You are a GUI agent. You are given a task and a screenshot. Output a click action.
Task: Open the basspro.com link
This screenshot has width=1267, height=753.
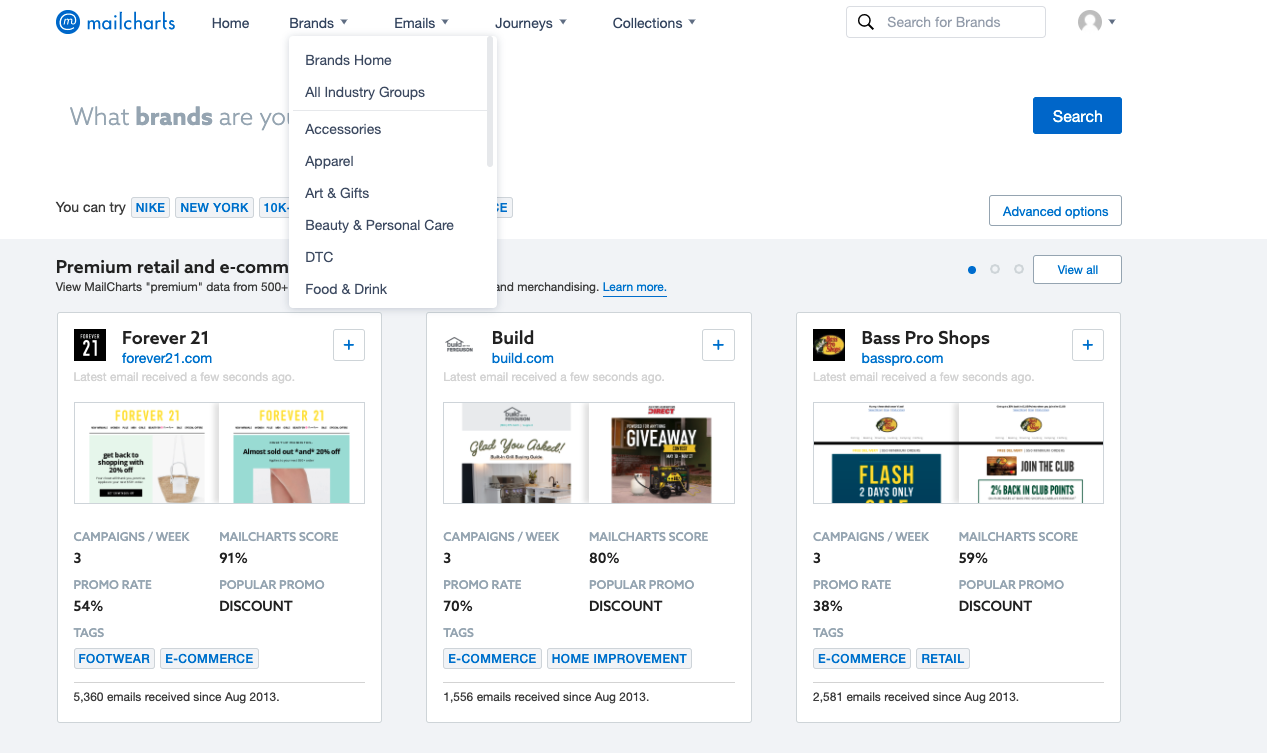902,358
